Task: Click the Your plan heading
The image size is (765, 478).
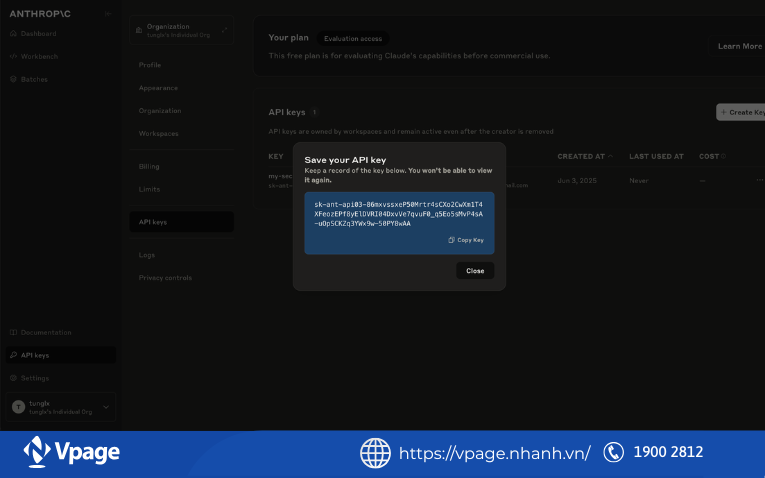Action: (288, 38)
